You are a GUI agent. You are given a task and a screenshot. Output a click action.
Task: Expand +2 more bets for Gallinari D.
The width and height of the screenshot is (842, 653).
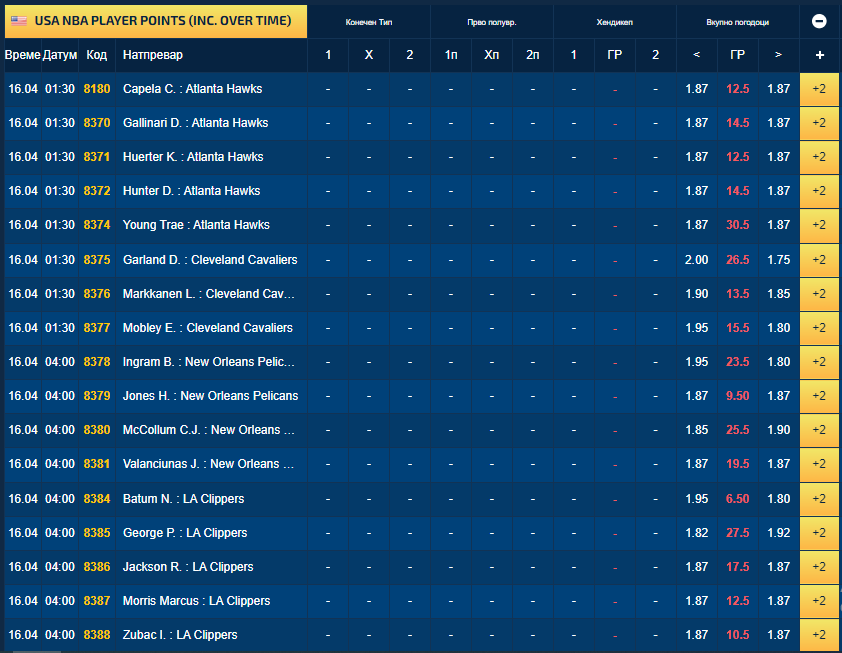point(819,123)
